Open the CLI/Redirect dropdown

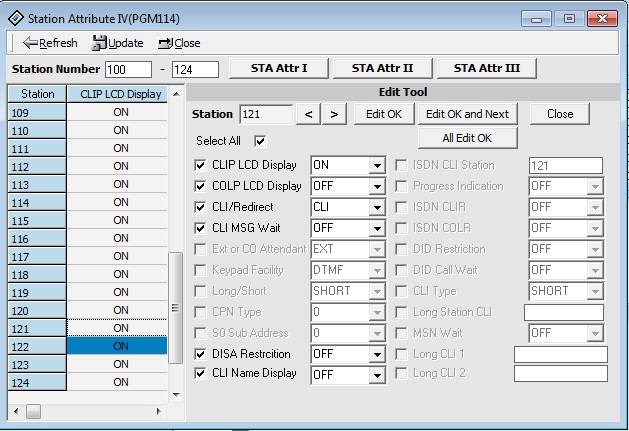[376, 207]
